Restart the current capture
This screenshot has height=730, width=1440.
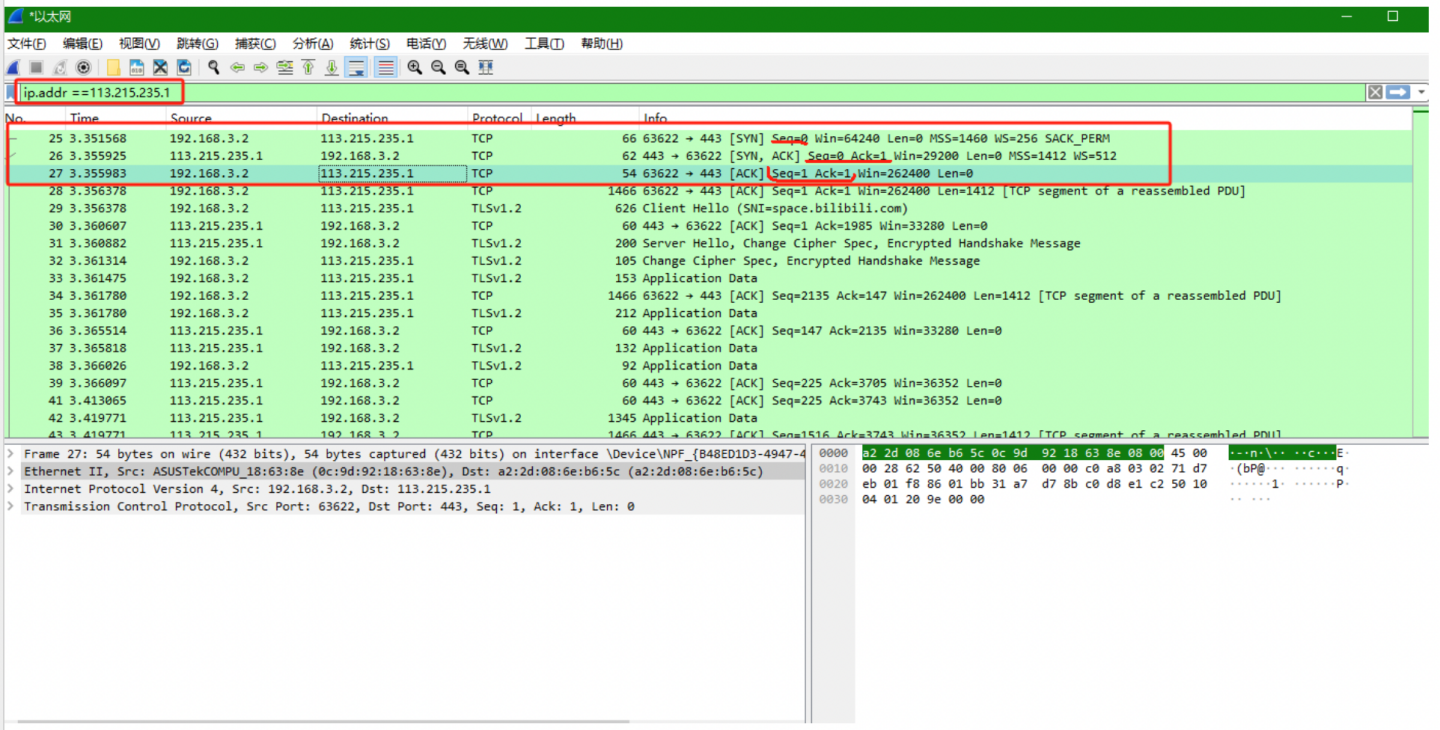60,68
